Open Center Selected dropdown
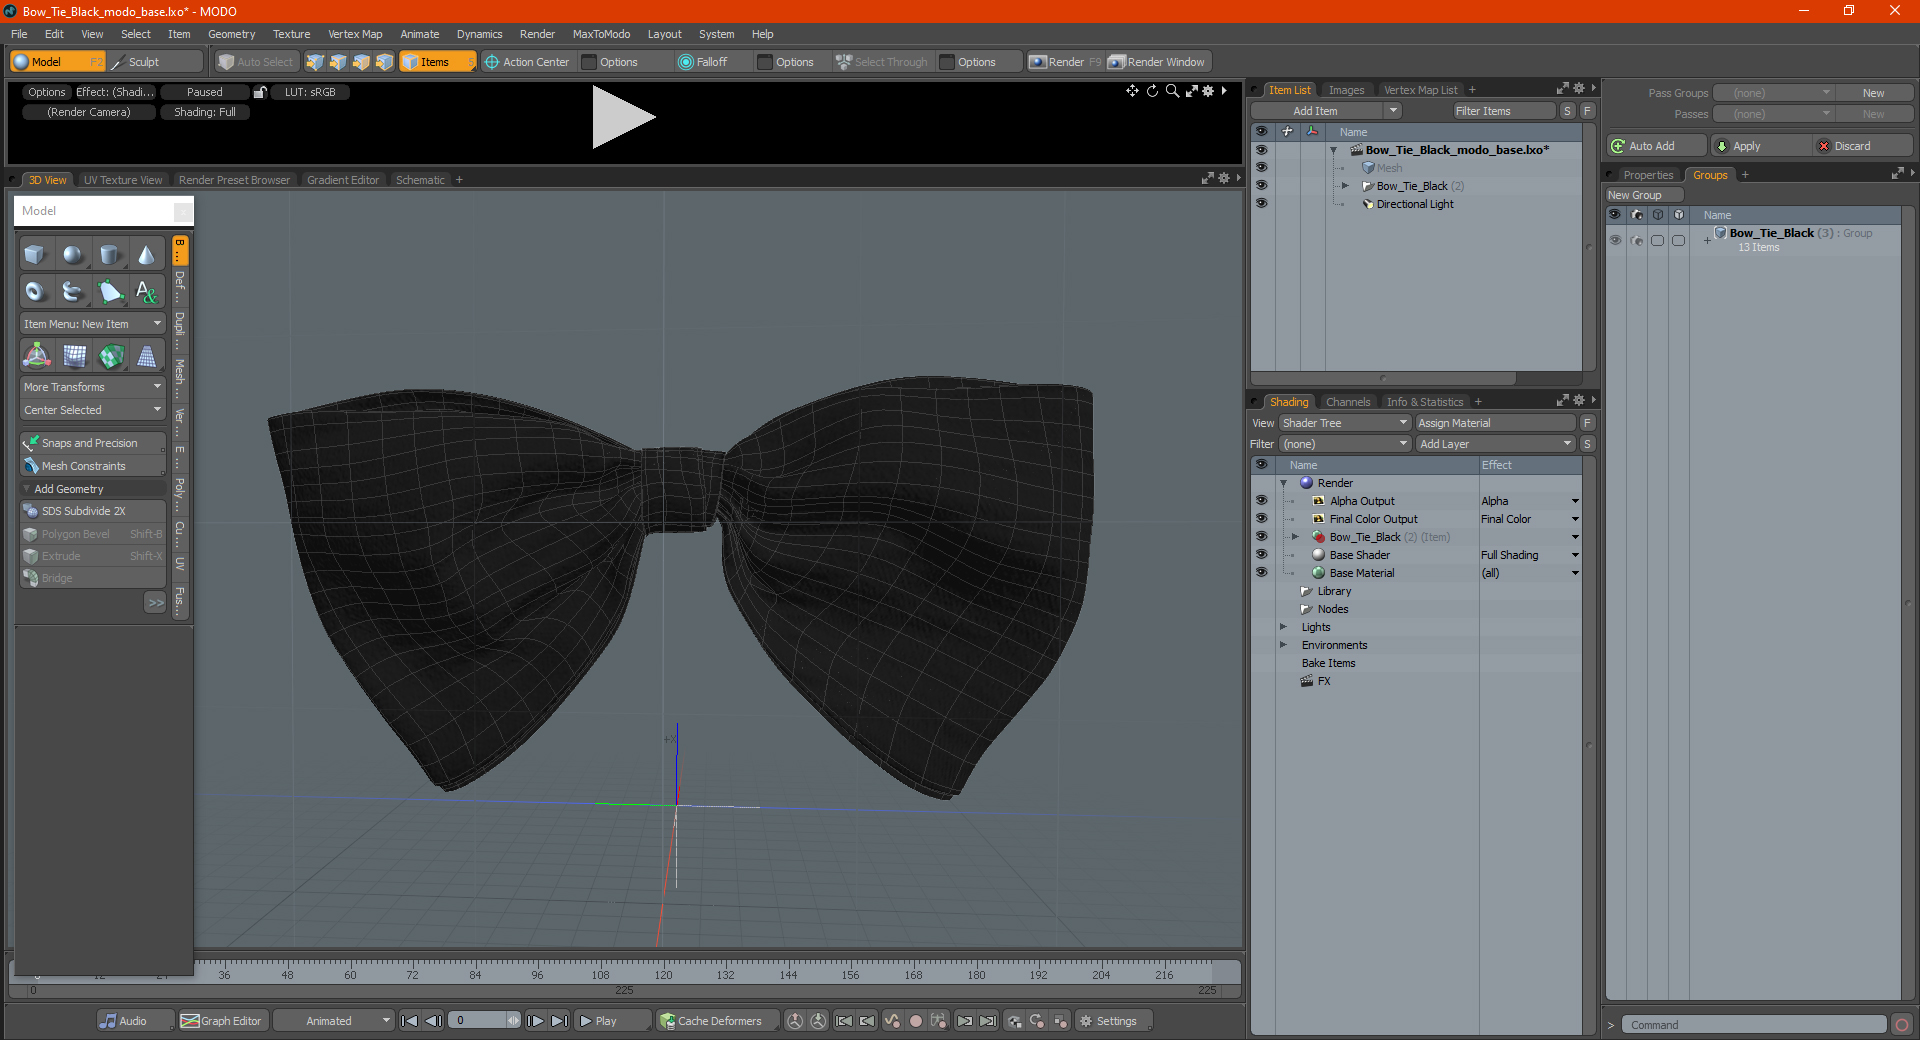The height and width of the screenshot is (1040, 1920). pos(92,410)
